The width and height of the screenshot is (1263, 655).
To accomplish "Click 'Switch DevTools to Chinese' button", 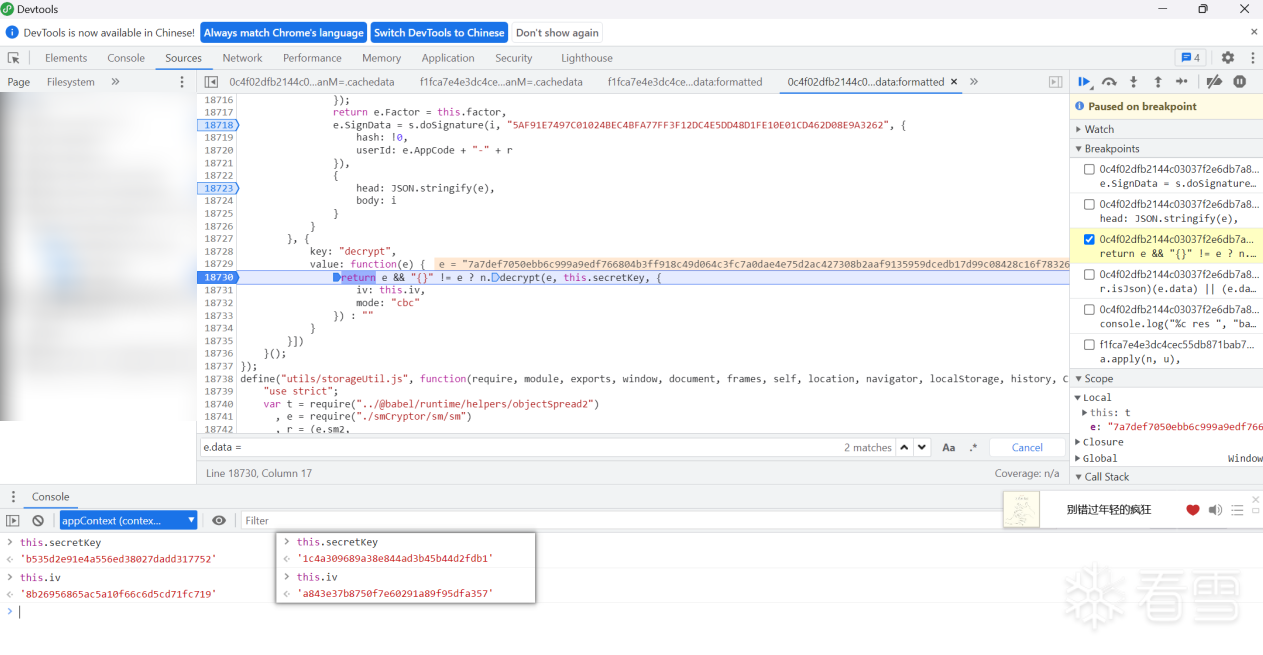I will (x=439, y=33).
